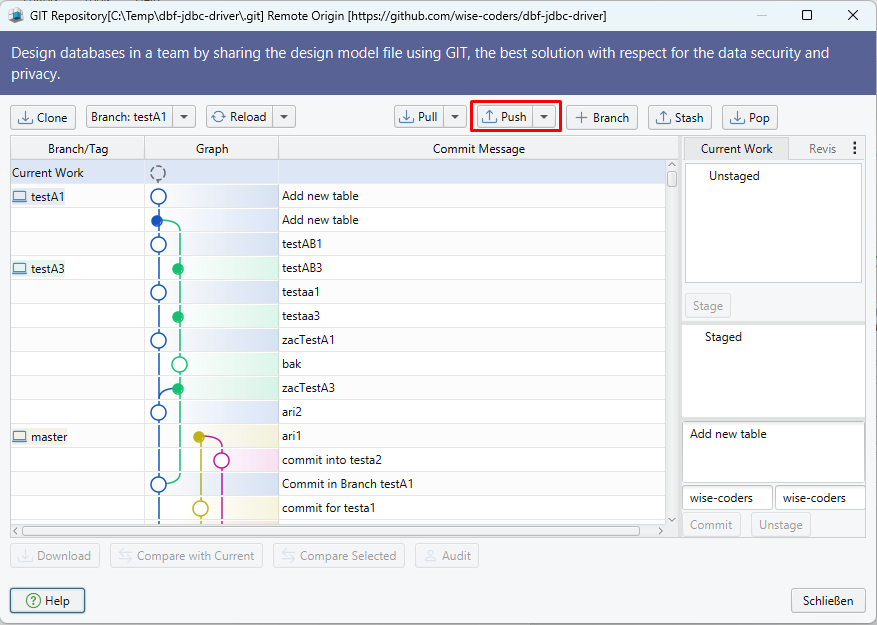
Task: Click the Staged files list label
Action: tap(723, 337)
